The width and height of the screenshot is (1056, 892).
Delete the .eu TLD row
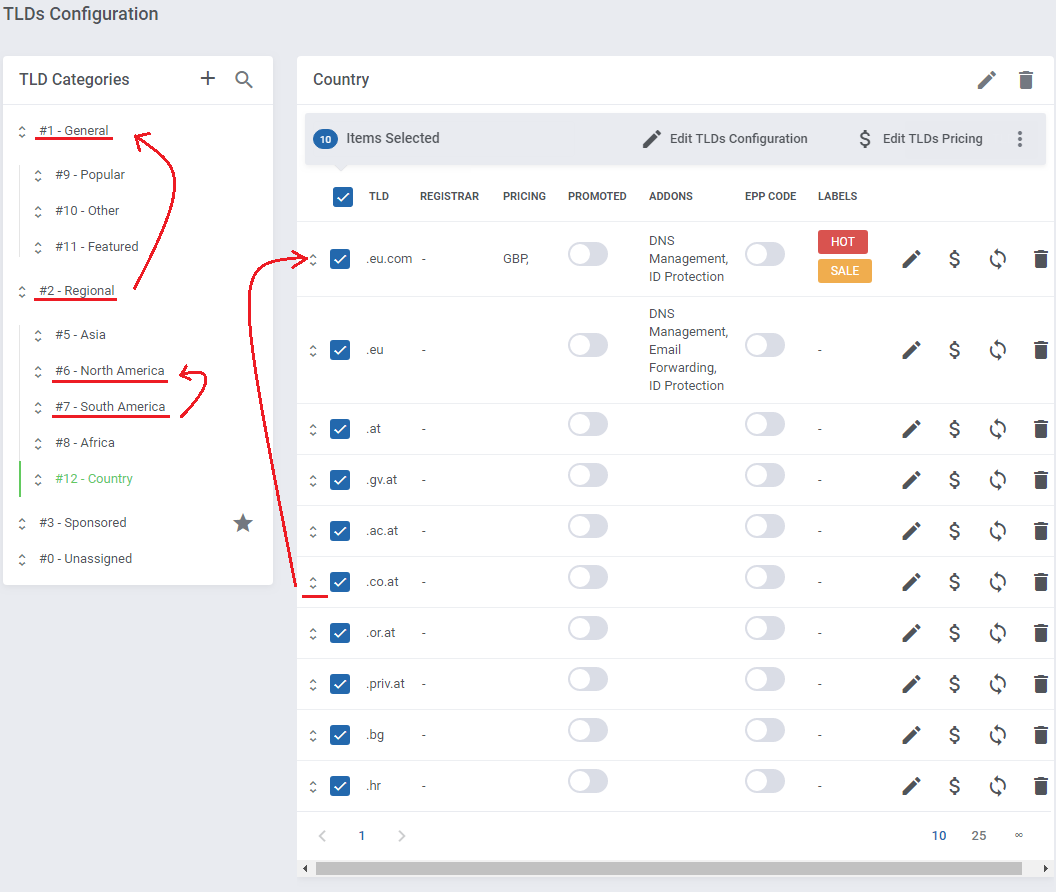point(1041,350)
